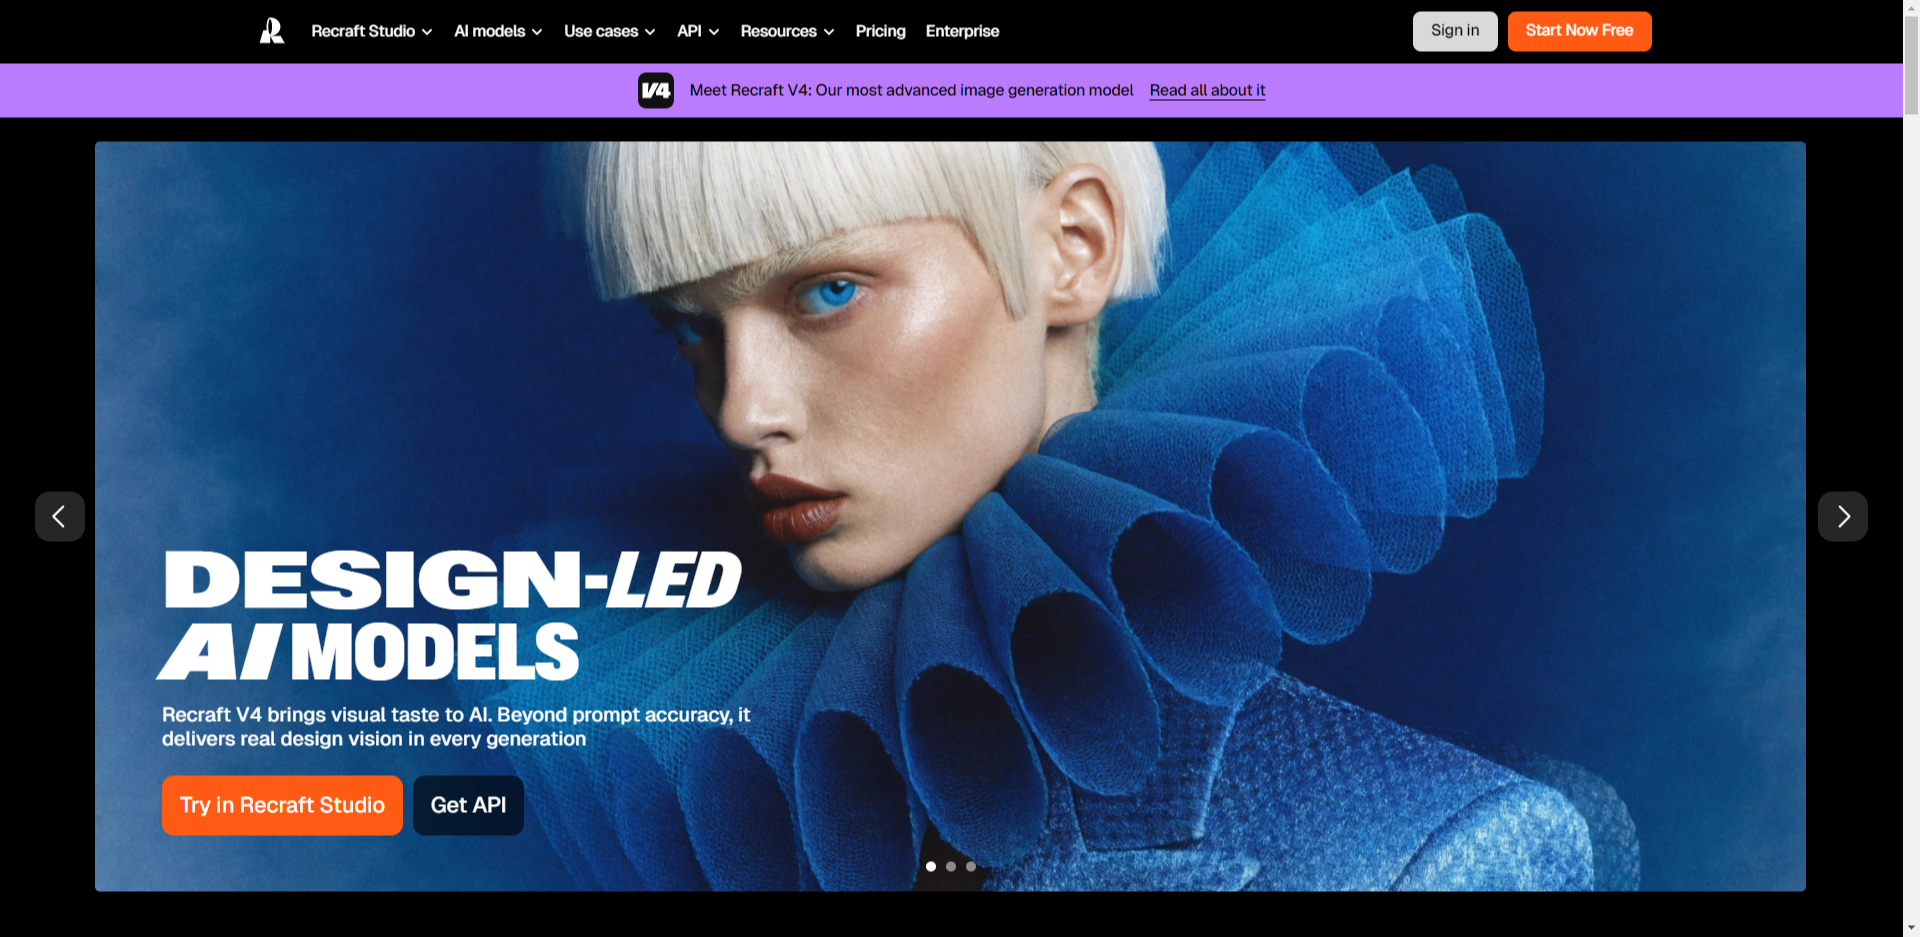This screenshot has height=937, width=1920.
Task: Open the Pricing page
Action: (x=880, y=31)
